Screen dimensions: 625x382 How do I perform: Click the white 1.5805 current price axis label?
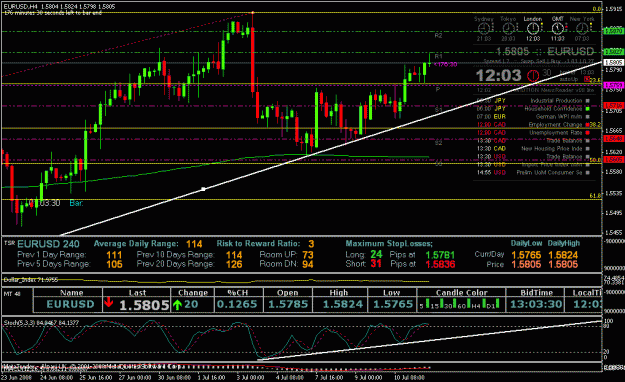click(x=614, y=63)
